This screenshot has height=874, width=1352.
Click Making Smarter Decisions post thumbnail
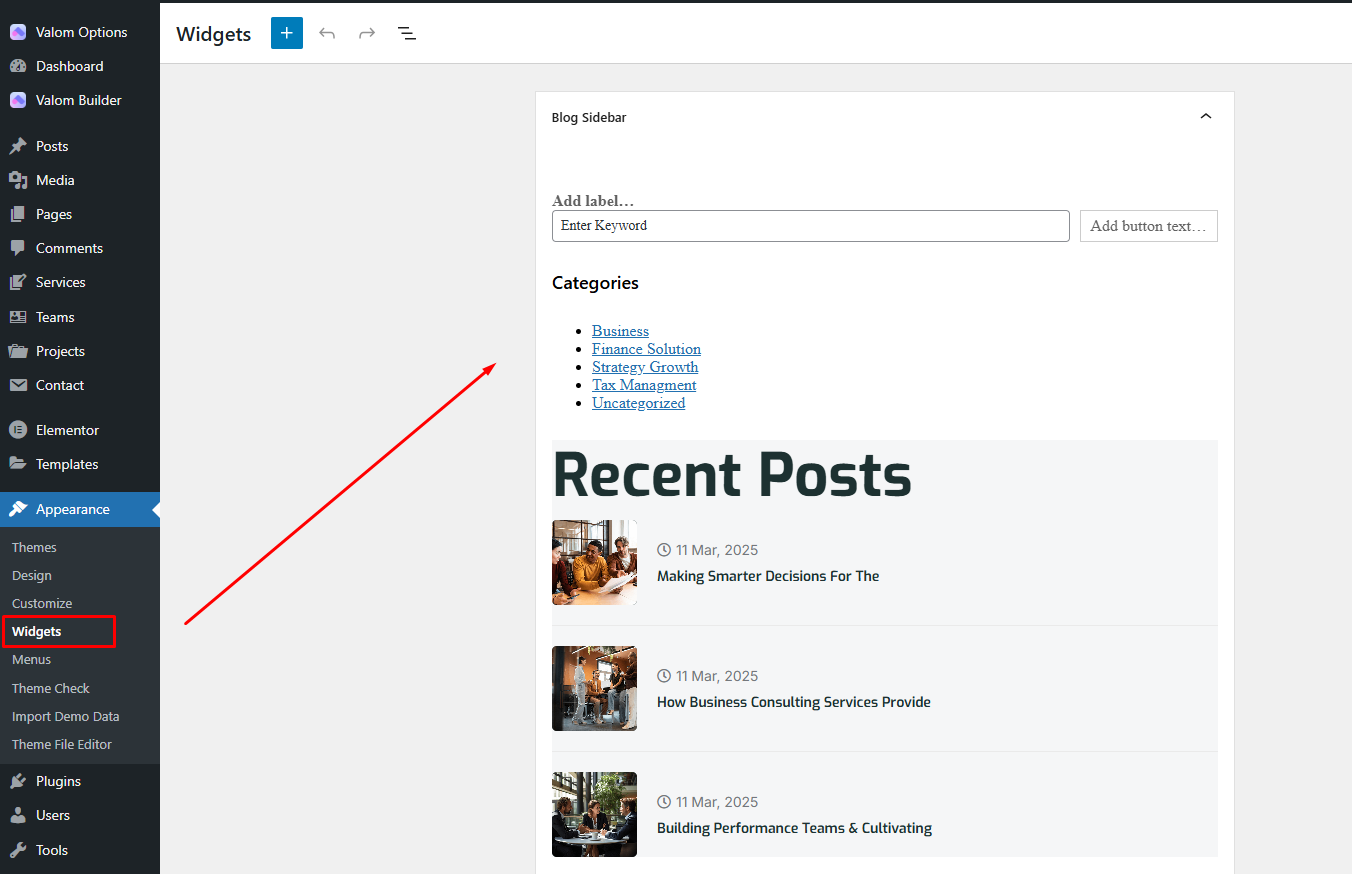tap(594, 562)
